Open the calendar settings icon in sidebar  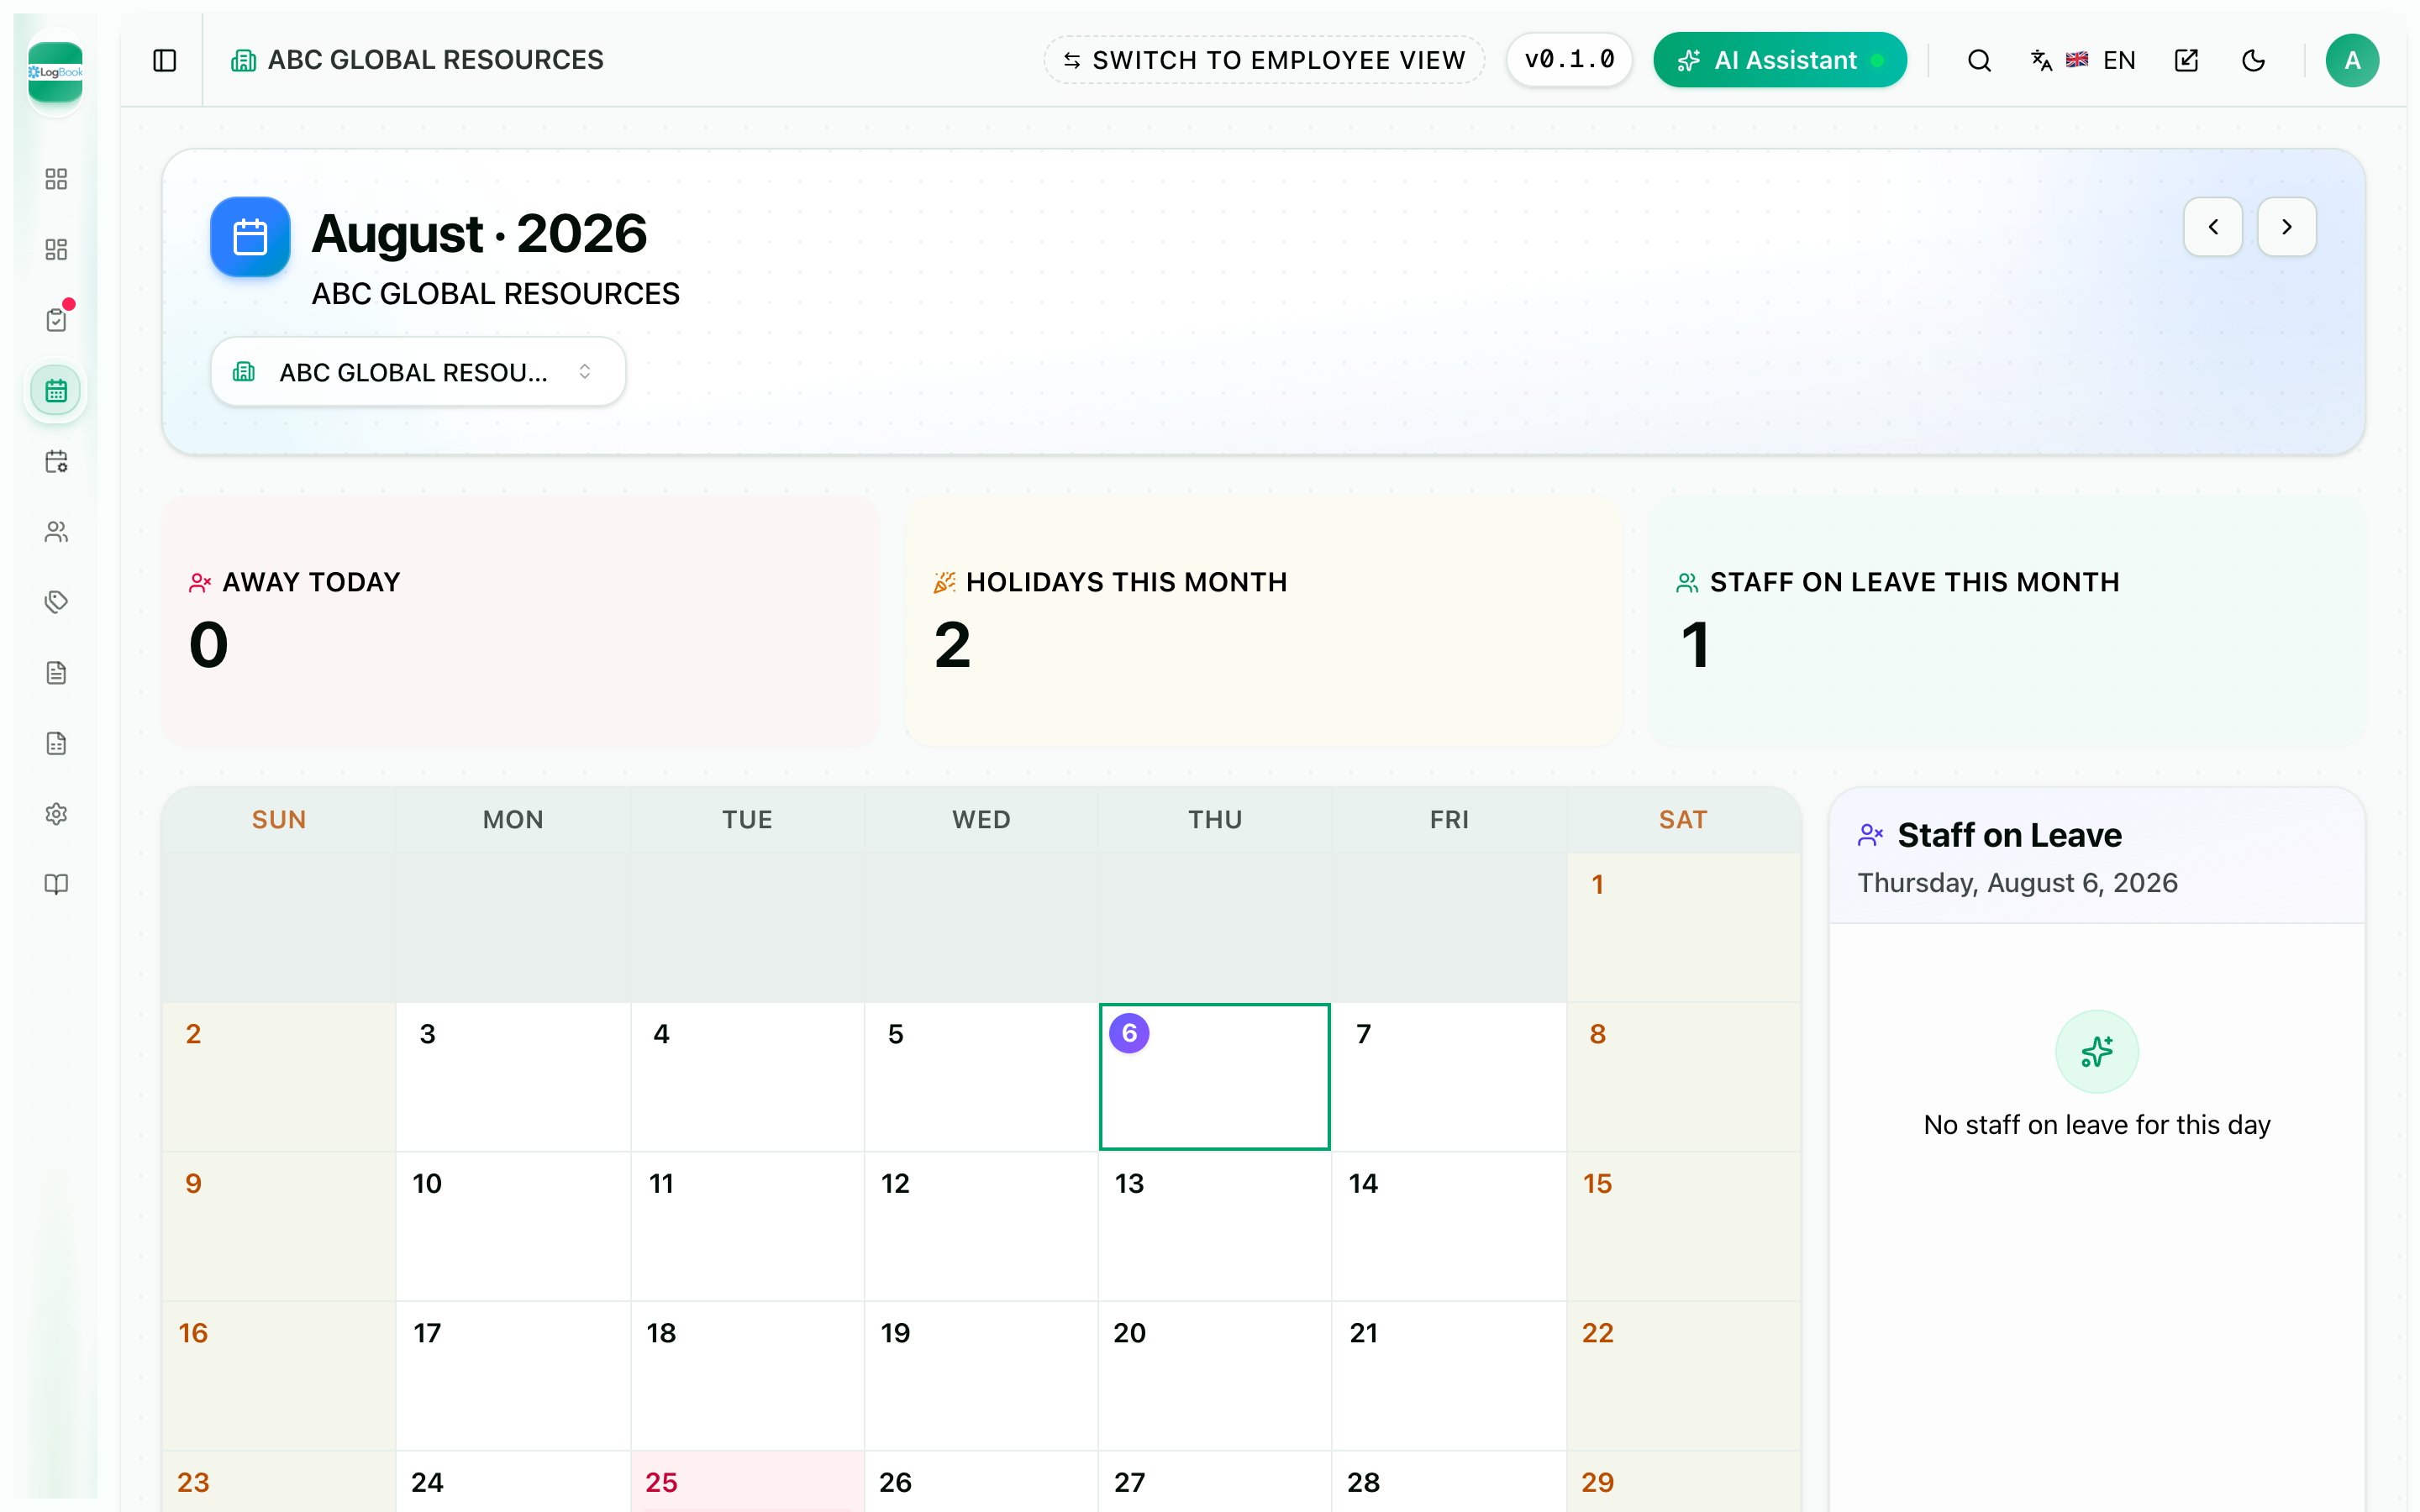[x=56, y=461]
